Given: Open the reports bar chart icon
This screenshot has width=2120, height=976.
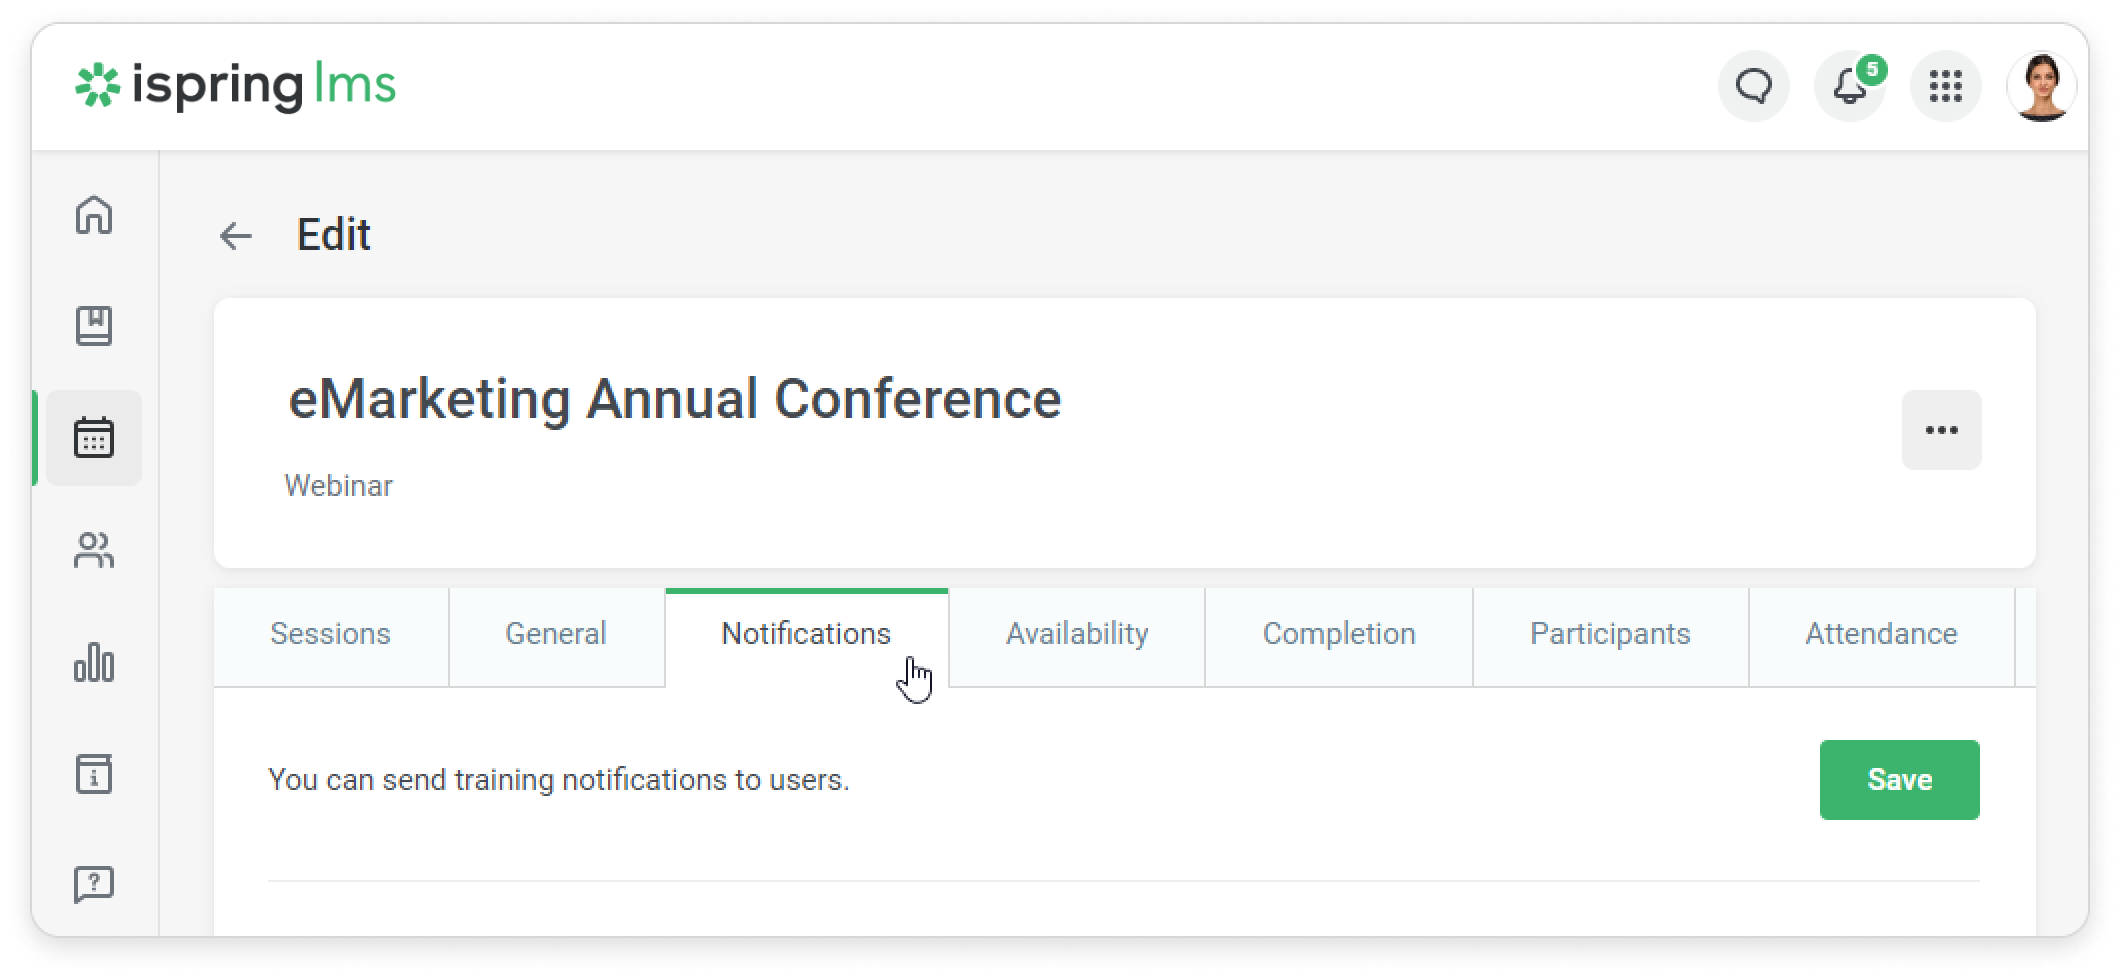Looking at the screenshot, I should pos(94,662).
